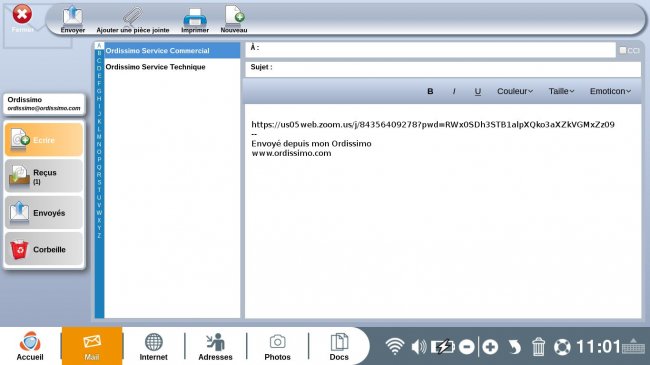
Task: Select contact Ordissimo Service Commercial
Action: [172, 51]
